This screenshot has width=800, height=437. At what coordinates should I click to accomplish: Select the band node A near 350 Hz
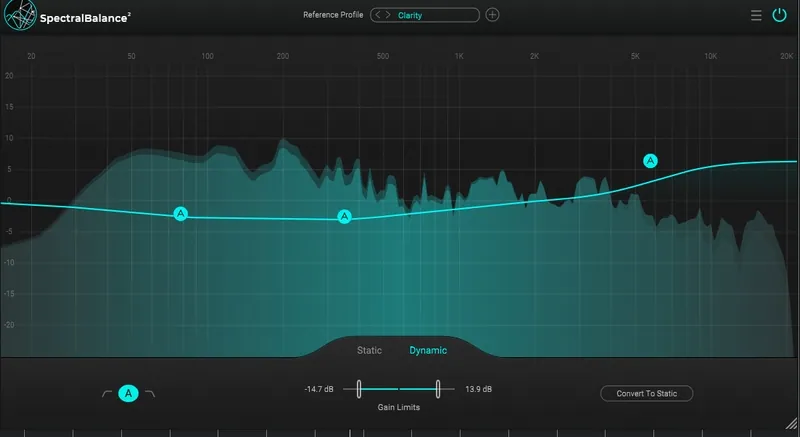coord(345,216)
